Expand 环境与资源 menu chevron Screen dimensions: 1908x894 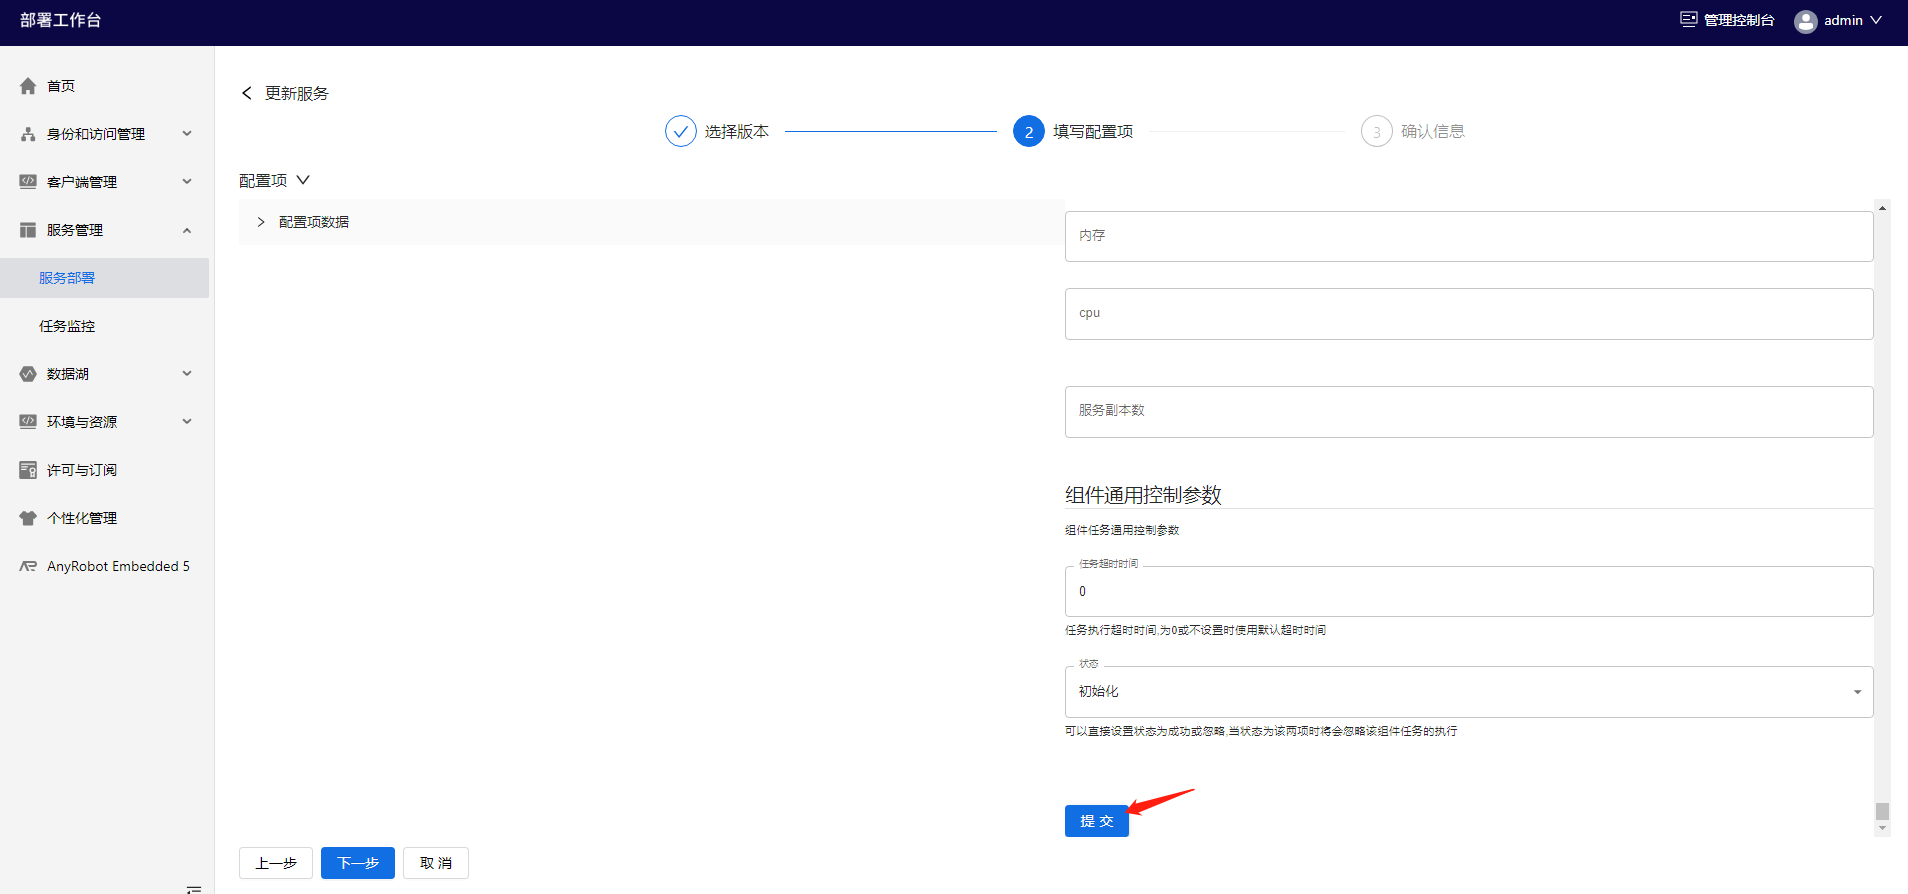pyautogui.click(x=187, y=421)
